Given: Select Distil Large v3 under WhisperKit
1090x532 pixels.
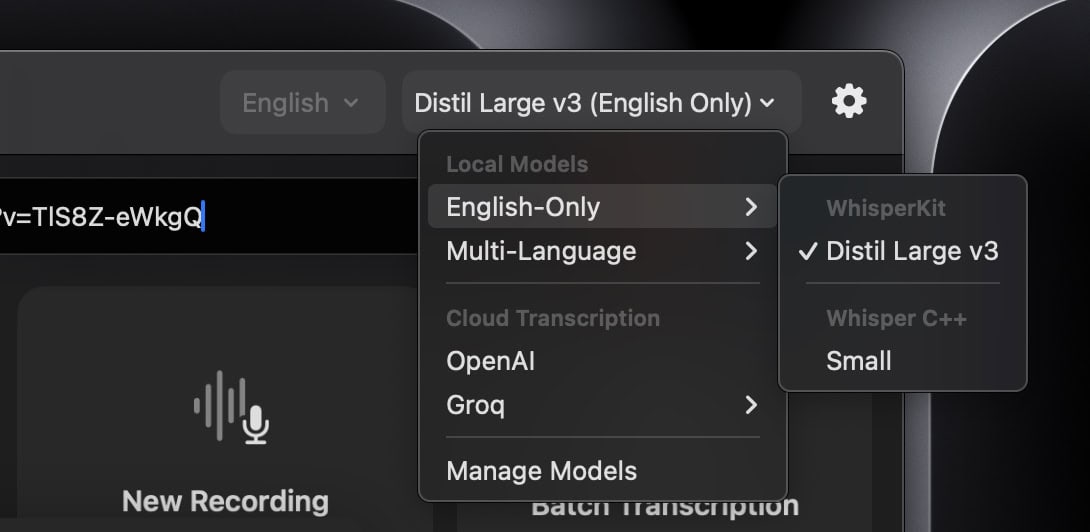Looking at the screenshot, I should tap(911, 251).
